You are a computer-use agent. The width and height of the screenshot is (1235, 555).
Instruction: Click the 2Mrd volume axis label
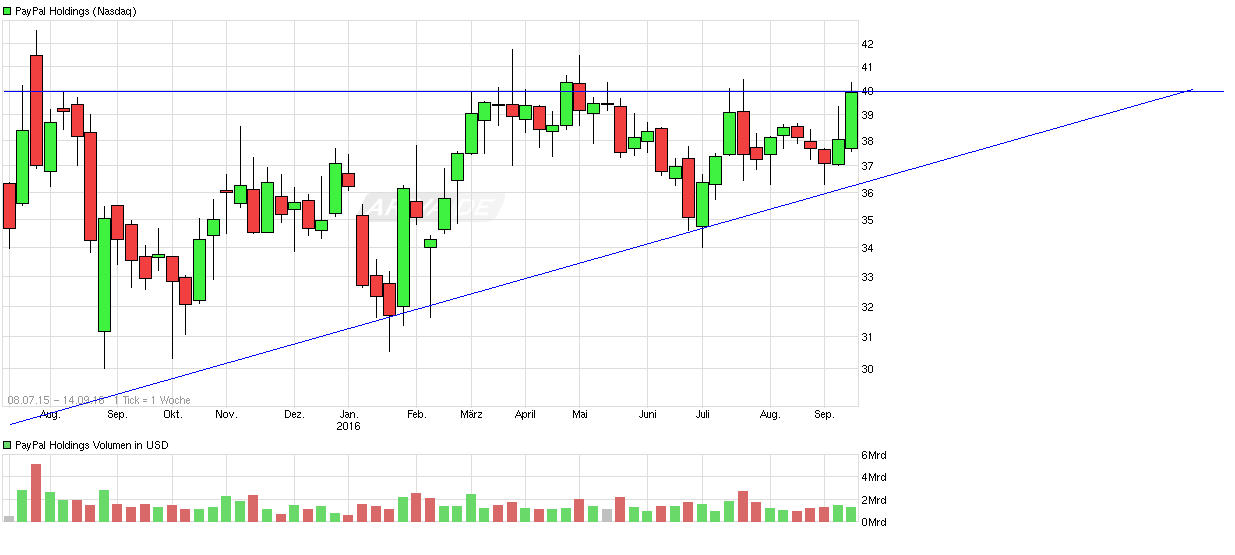(873, 500)
